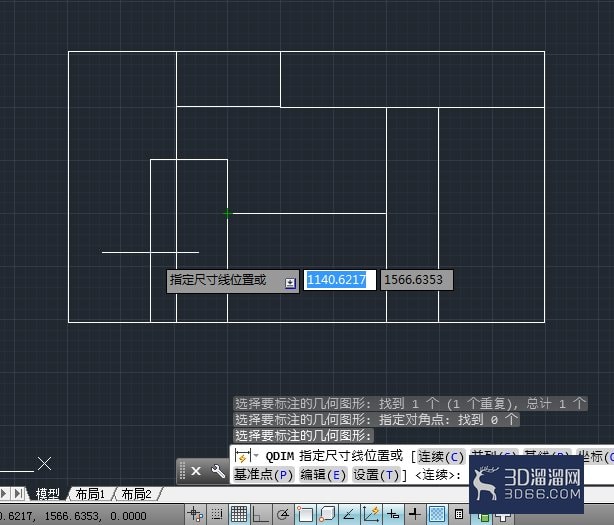Click QDIM command icon in command line
Screen dimensions: 614x525
tap(242, 456)
